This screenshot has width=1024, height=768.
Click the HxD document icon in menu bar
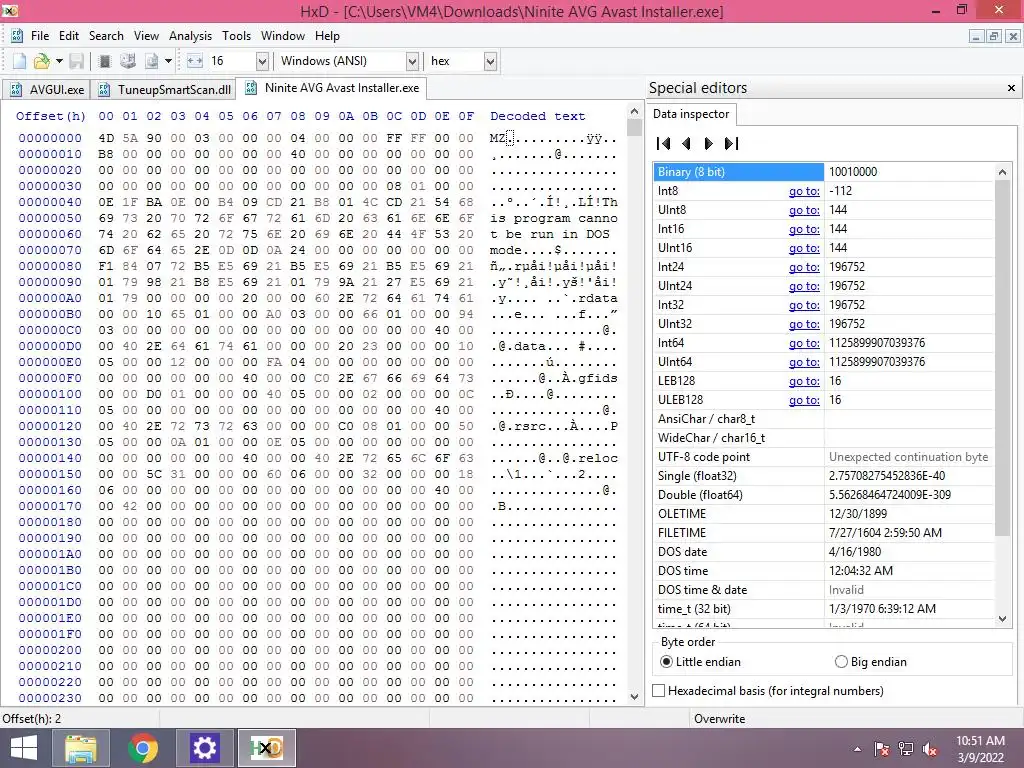pos(17,36)
